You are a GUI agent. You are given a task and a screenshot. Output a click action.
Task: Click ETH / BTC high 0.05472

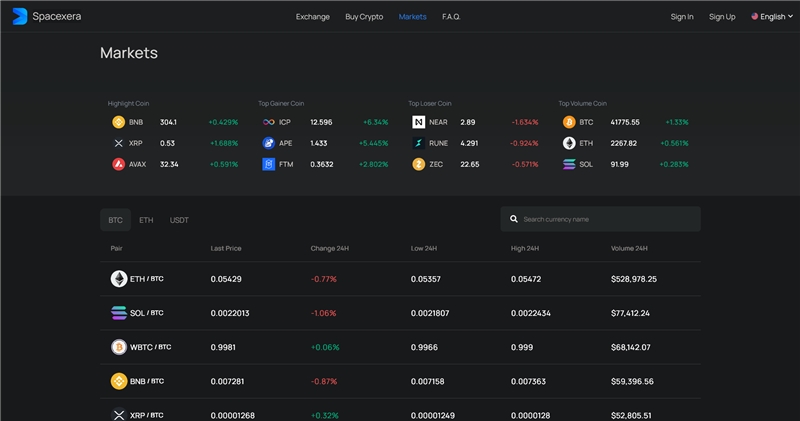(526, 279)
